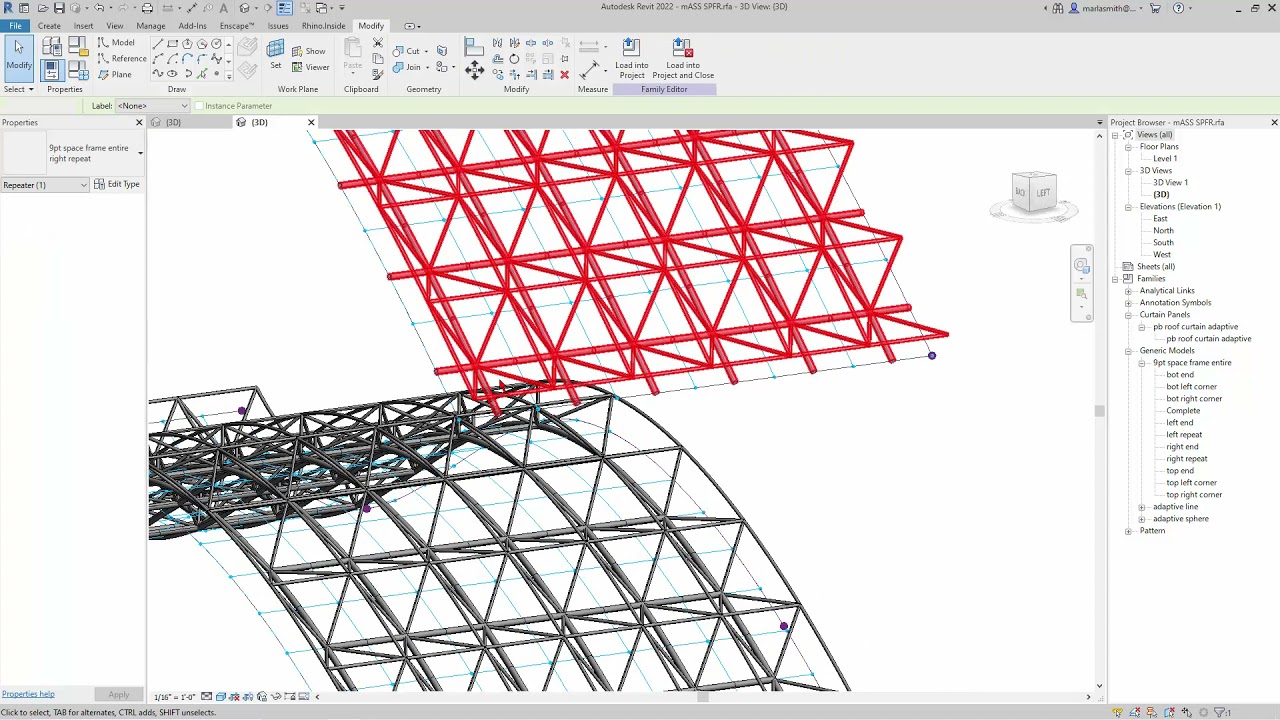Open the File menu tab

15,26
